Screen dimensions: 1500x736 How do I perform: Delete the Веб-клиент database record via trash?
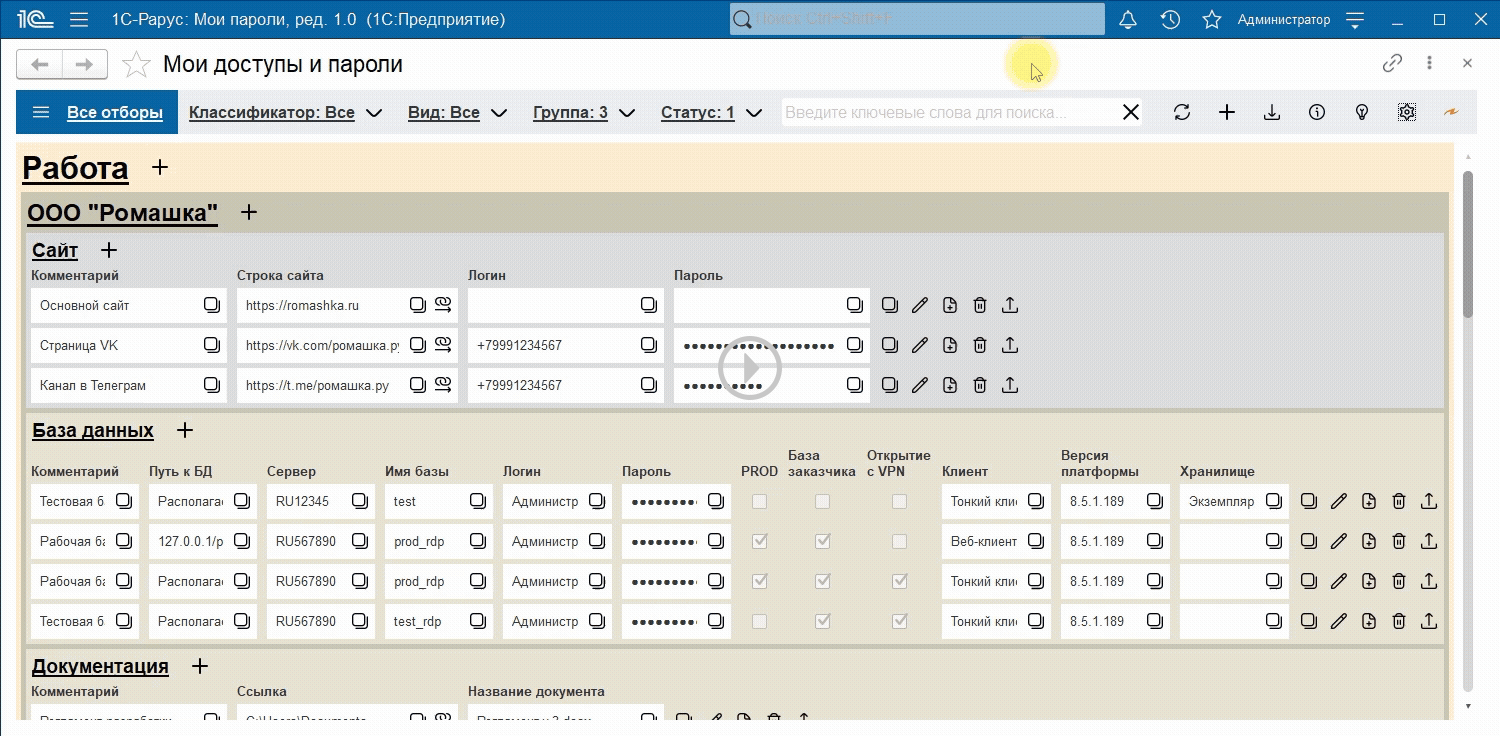(x=1399, y=541)
